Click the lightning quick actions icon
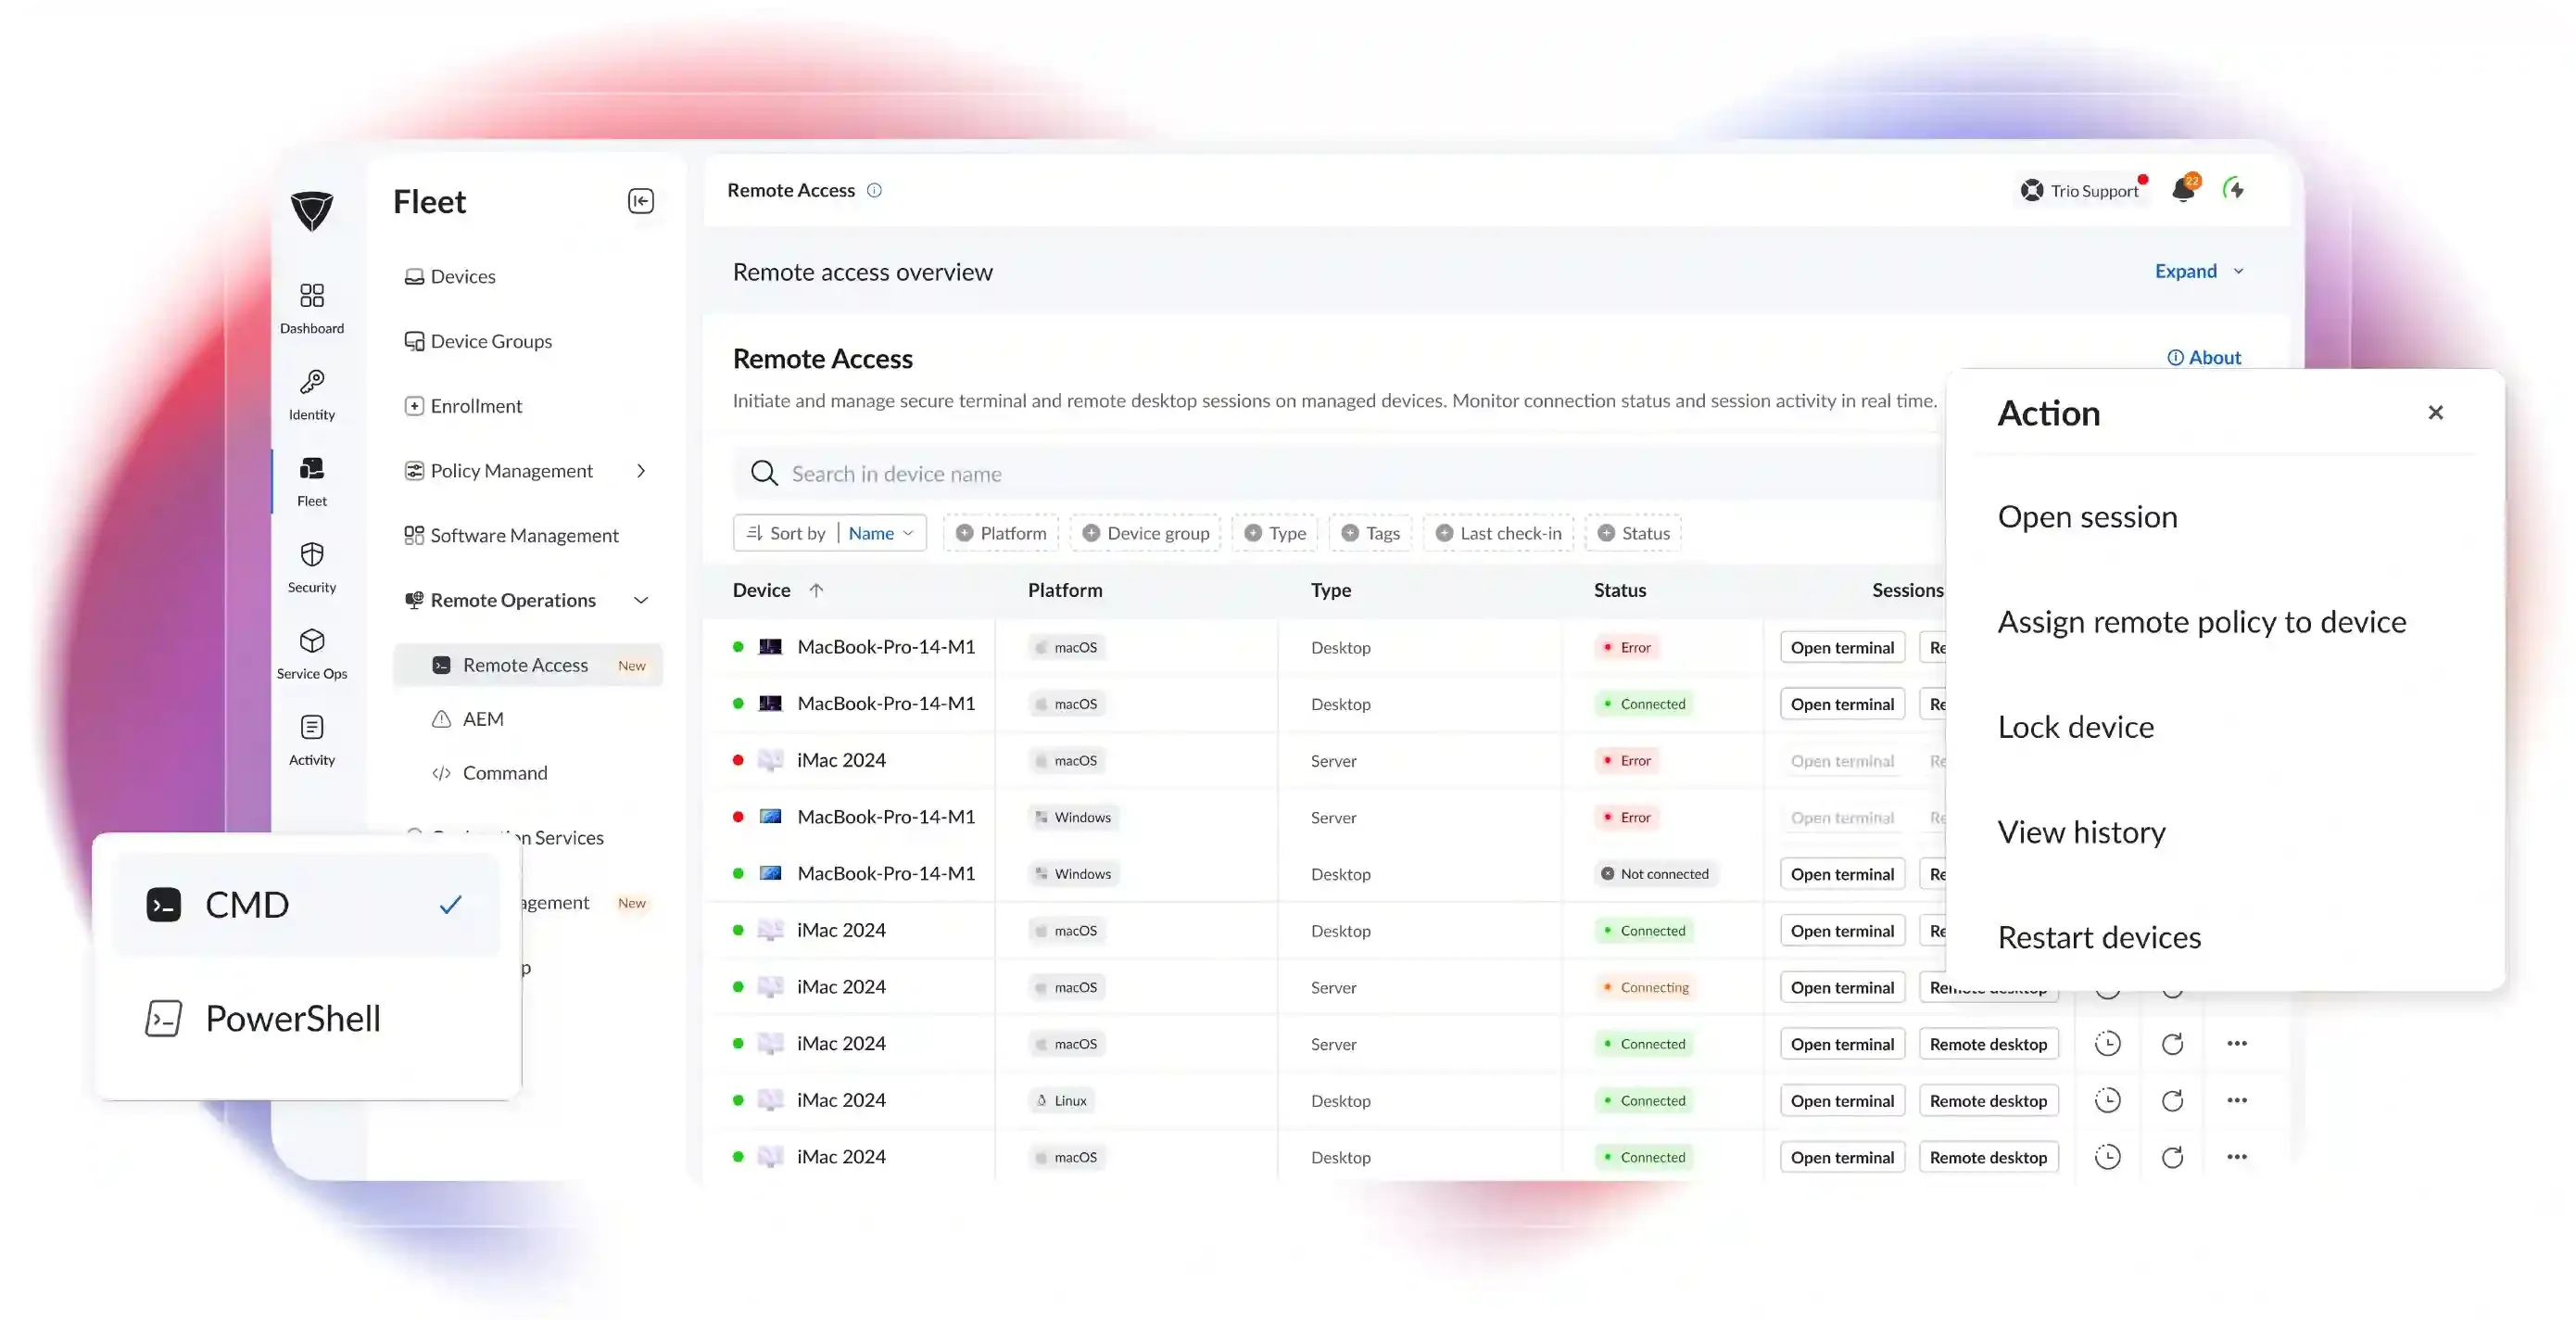 [2234, 189]
